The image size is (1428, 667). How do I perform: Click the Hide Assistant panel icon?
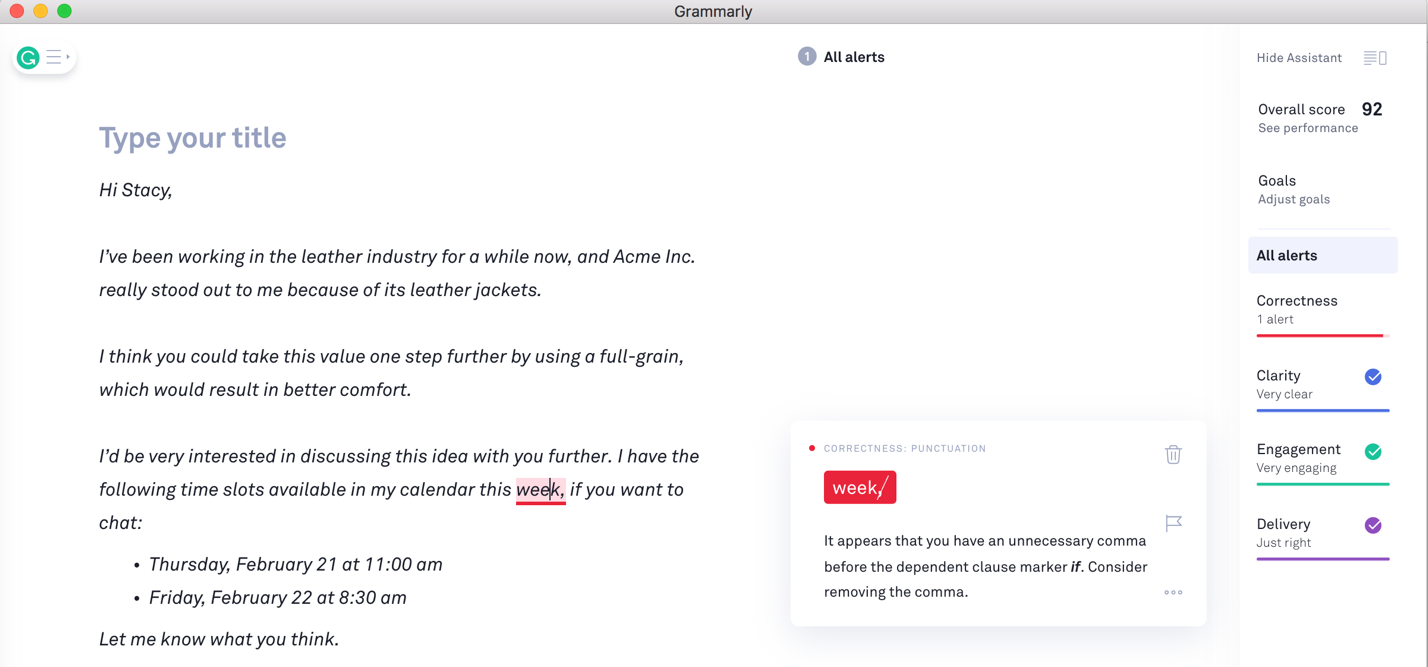pyautogui.click(x=1375, y=58)
